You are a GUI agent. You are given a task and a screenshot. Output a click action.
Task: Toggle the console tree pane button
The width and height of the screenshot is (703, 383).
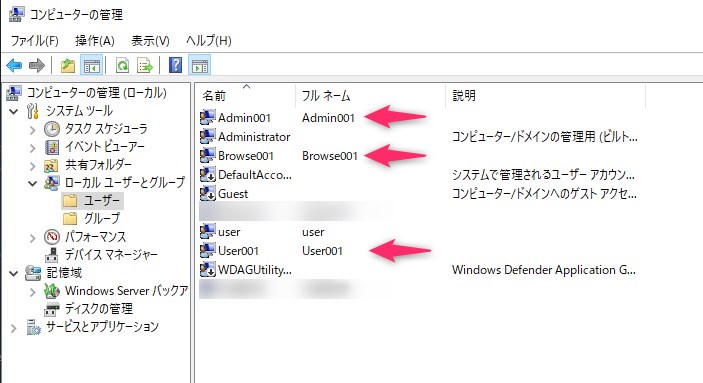(91, 65)
